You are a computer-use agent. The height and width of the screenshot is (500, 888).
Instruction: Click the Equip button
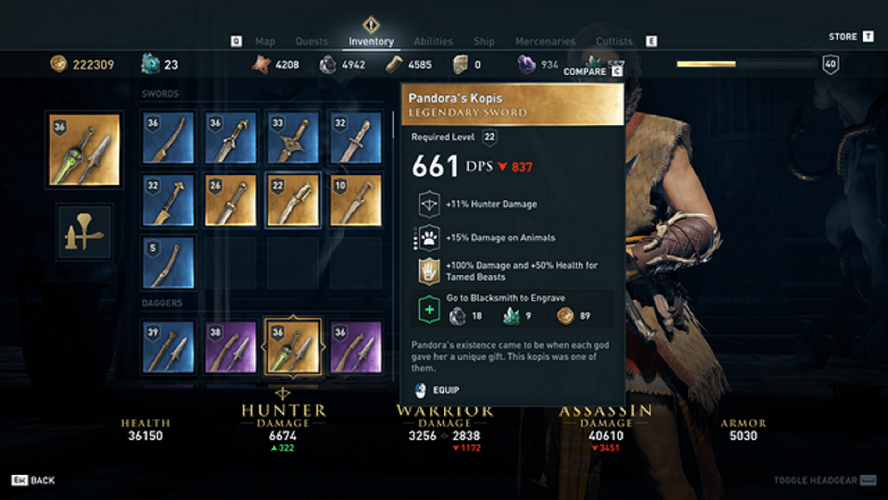437,390
